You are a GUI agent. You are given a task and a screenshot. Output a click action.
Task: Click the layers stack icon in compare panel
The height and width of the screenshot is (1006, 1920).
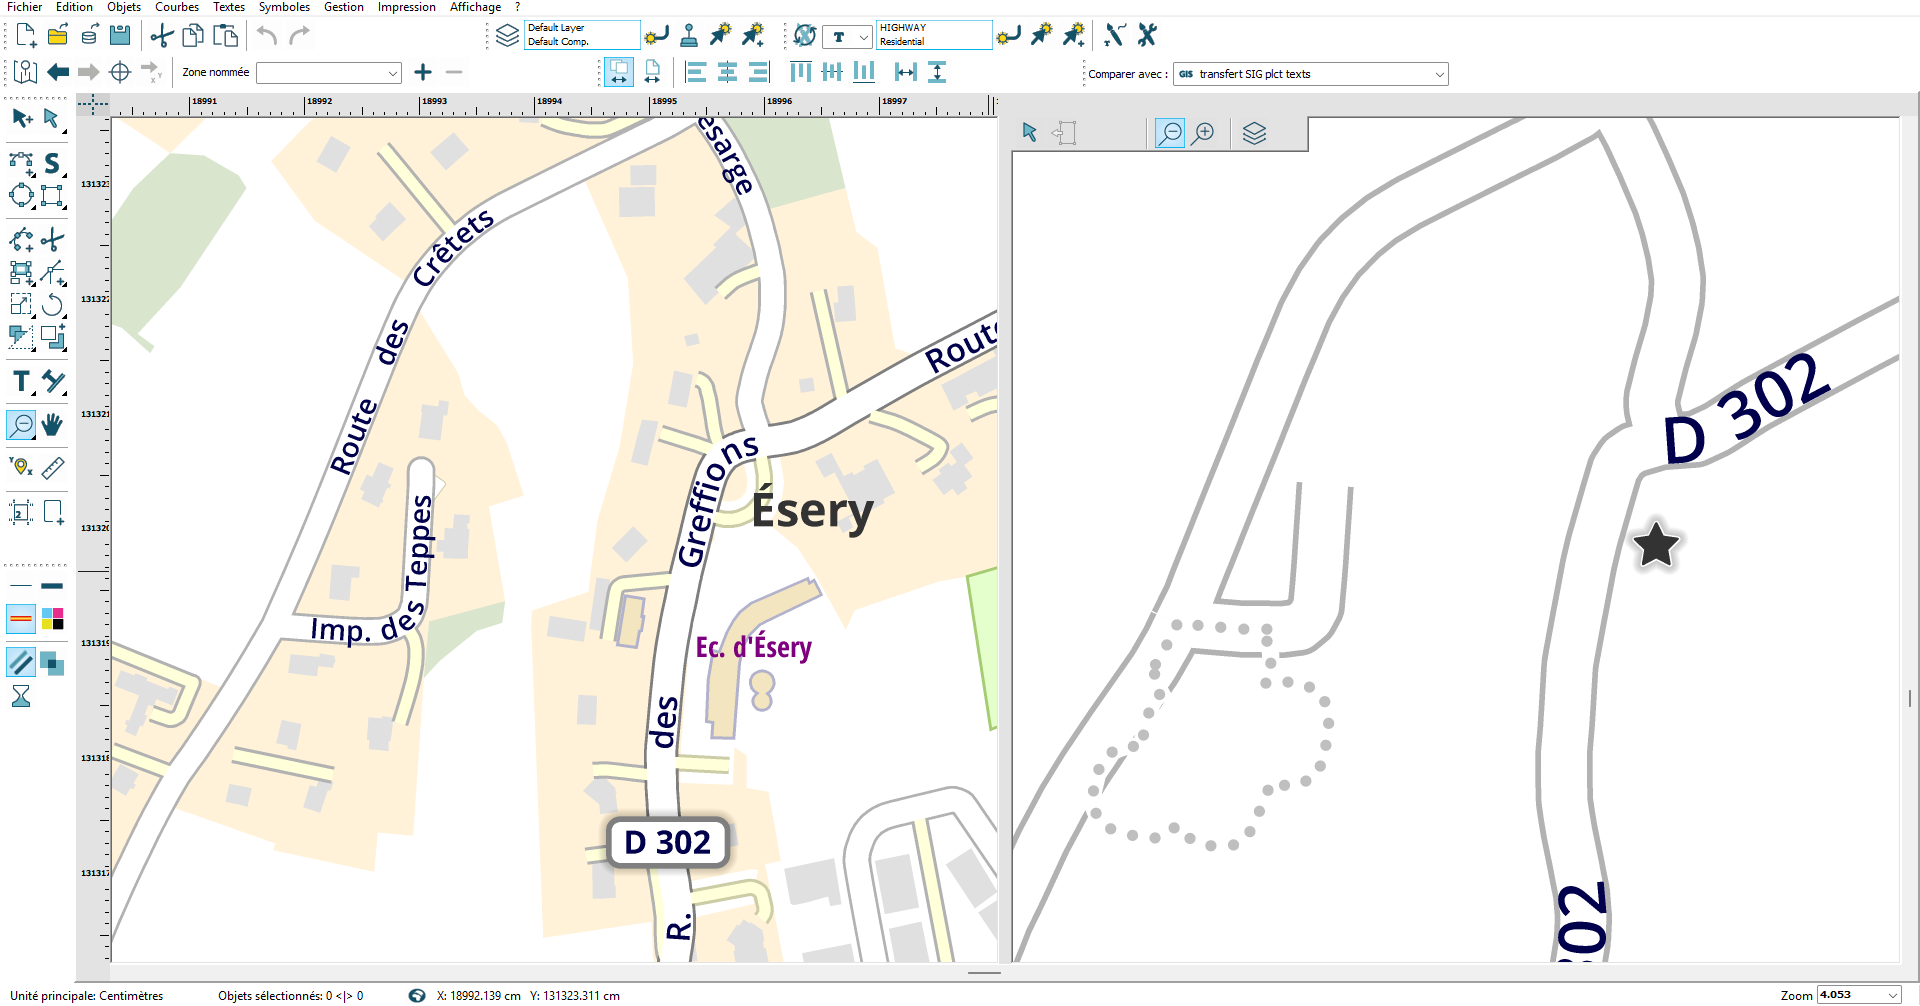click(1254, 133)
